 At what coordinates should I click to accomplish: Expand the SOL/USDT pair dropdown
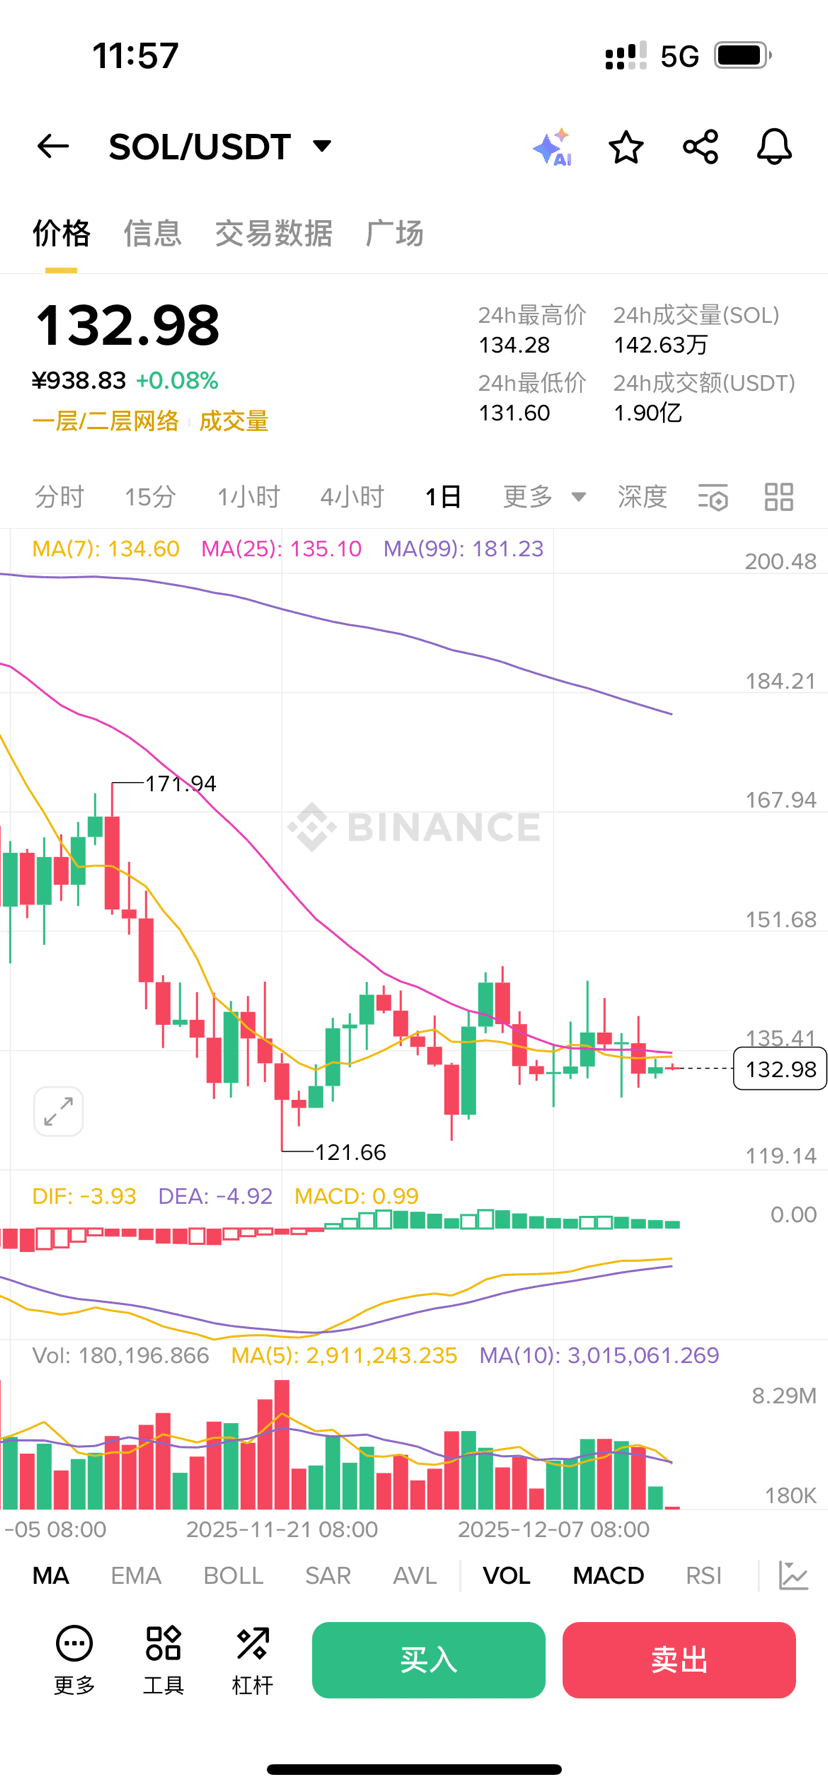coord(322,146)
